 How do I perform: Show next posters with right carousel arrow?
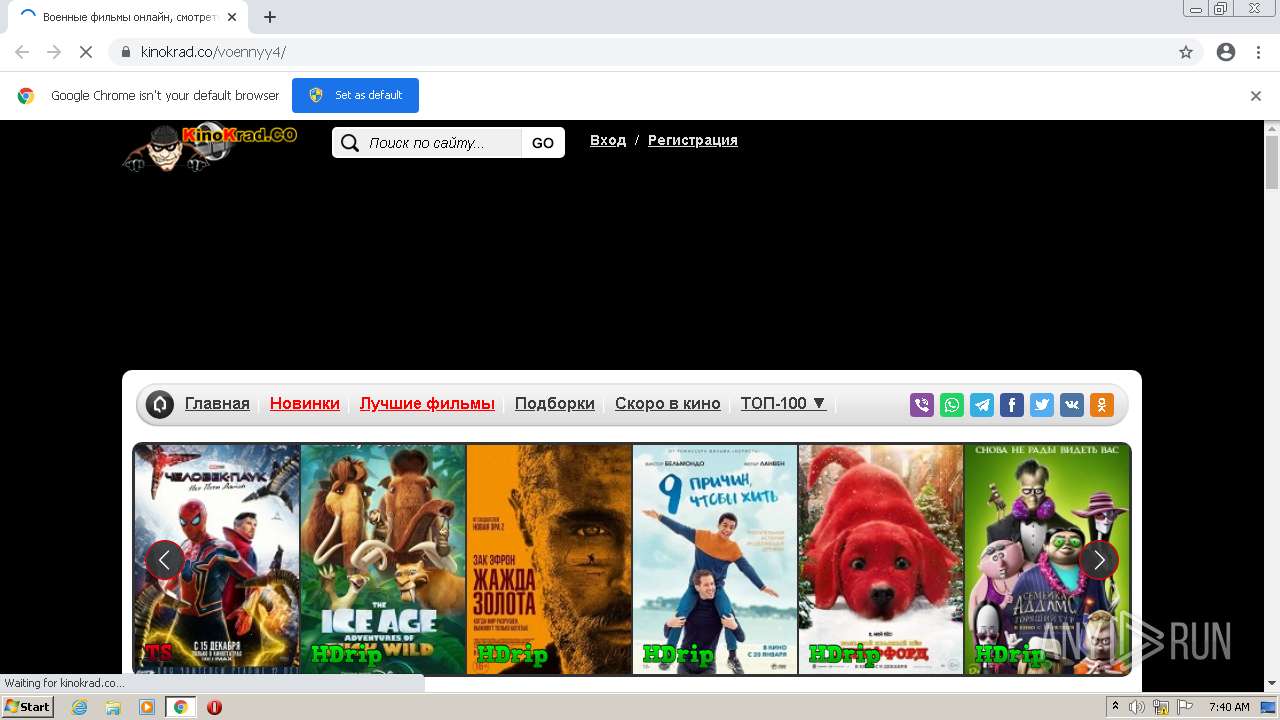pos(1099,560)
